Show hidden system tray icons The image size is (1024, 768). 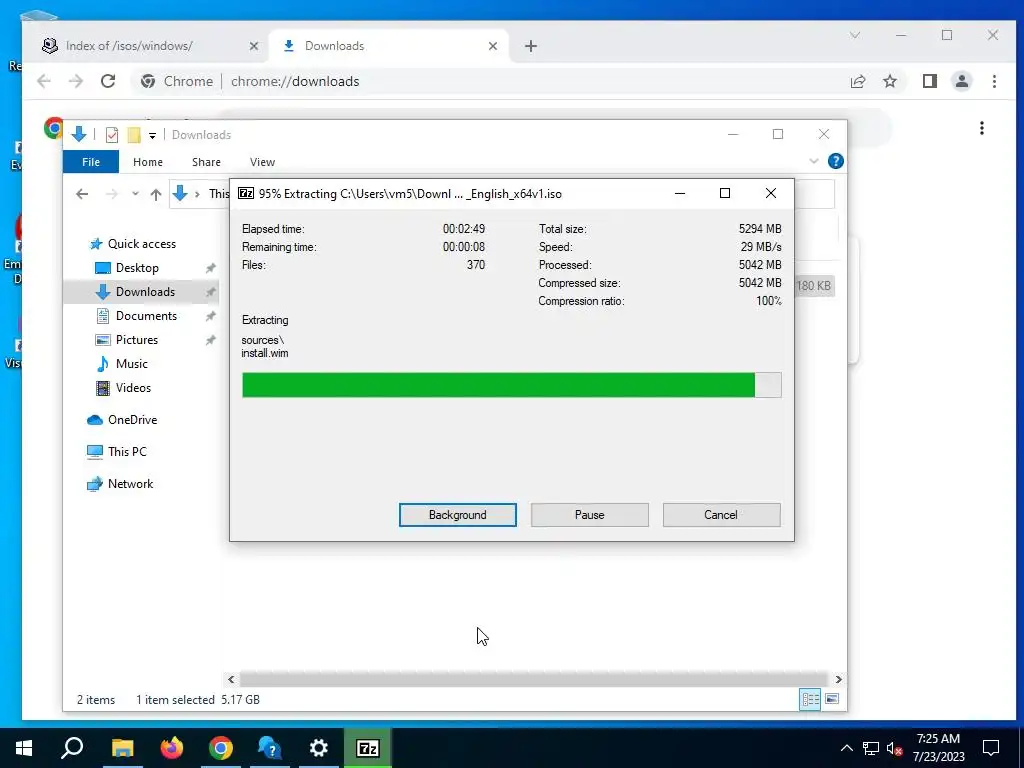pyautogui.click(x=846, y=748)
